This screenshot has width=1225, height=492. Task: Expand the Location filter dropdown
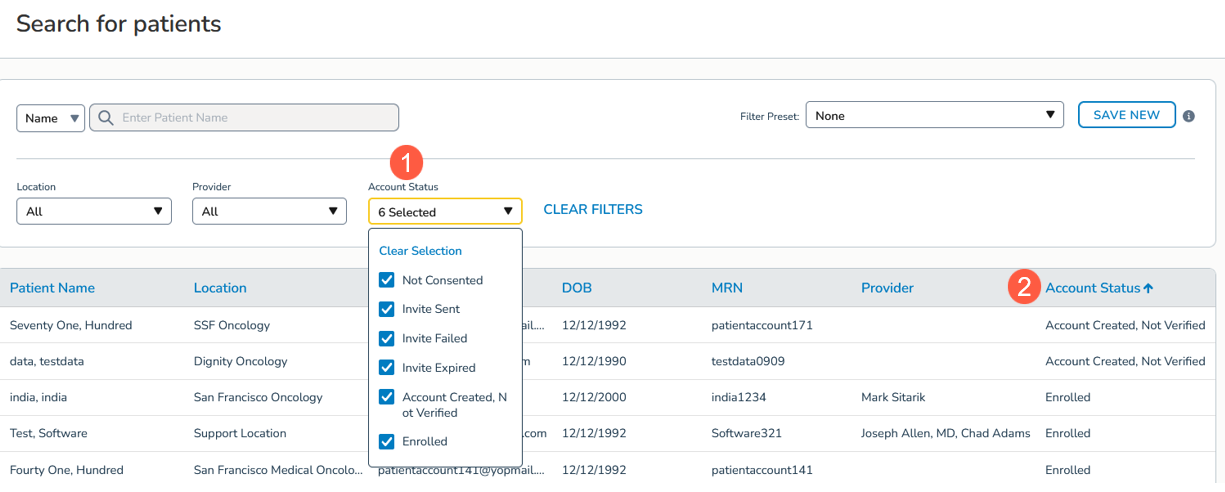pos(94,211)
